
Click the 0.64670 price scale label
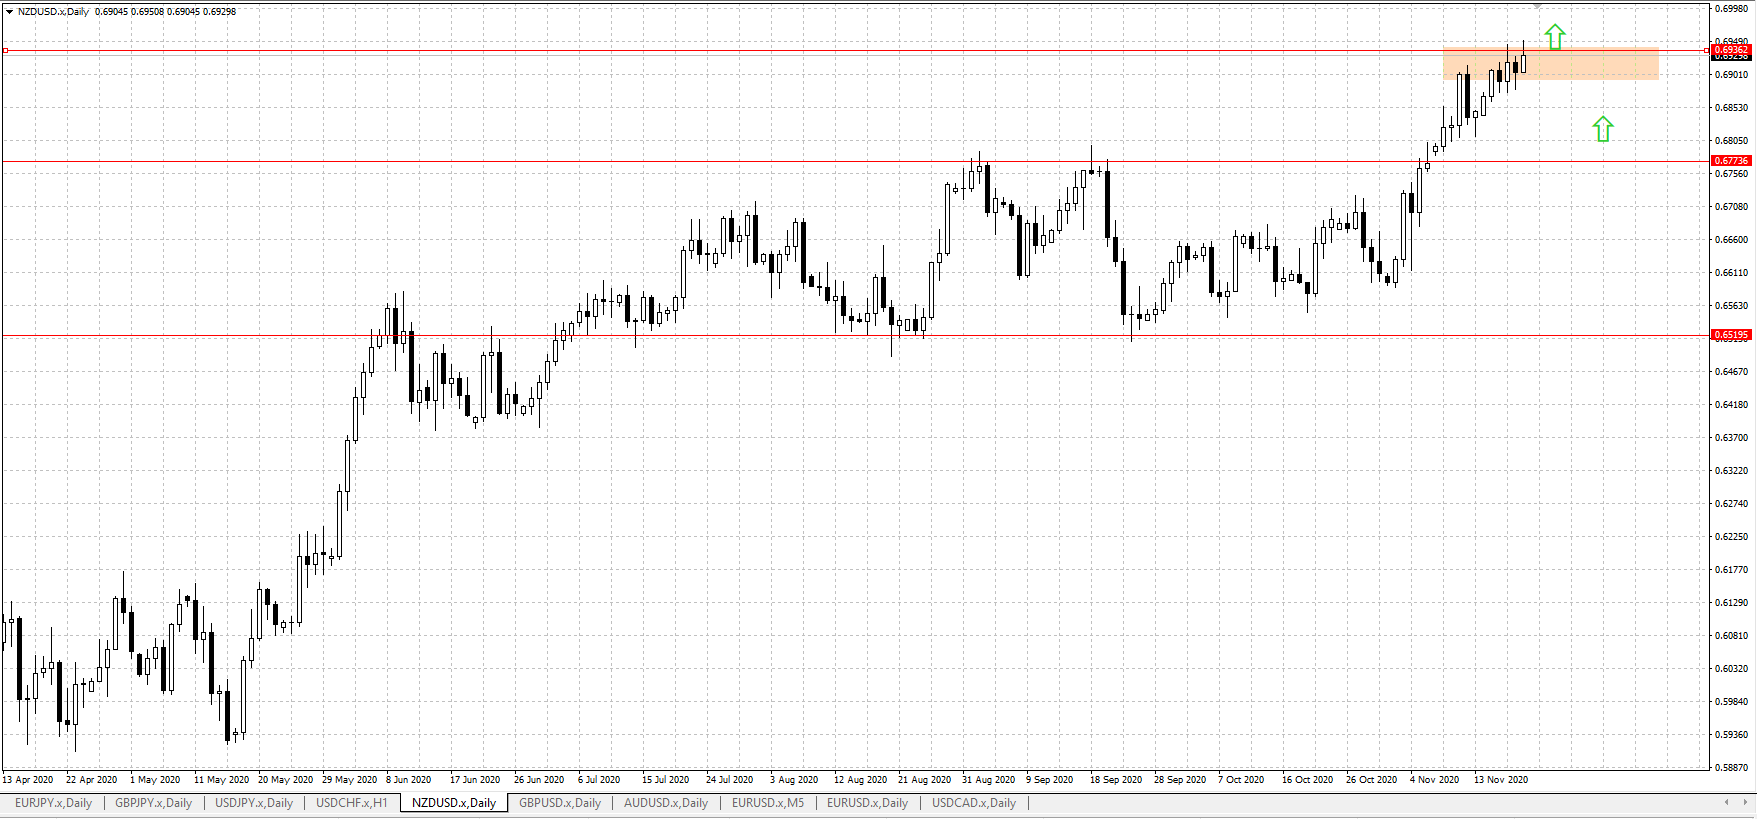pyautogui.click(x=1731, y=372)
